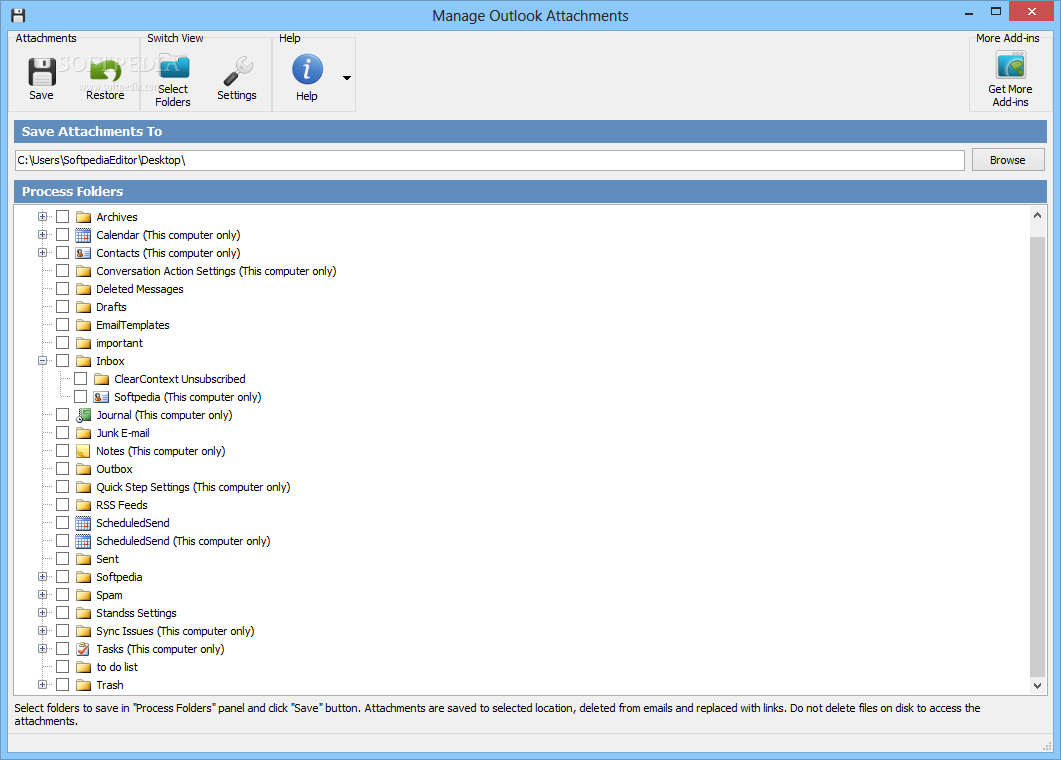Select the Conversation Action Settings row

point(216,271)
